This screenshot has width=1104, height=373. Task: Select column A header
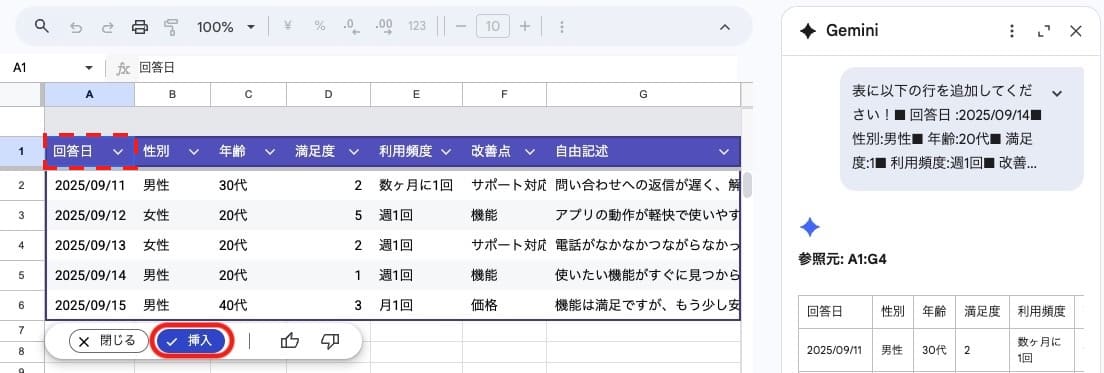(89, 94)
